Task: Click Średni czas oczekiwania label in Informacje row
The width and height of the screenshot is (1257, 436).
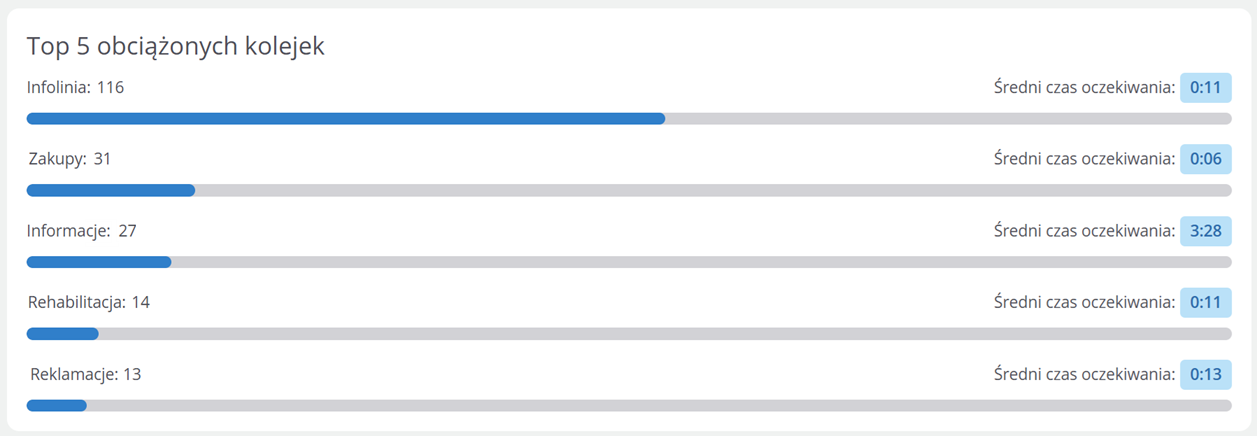Action: [1084, 231]
